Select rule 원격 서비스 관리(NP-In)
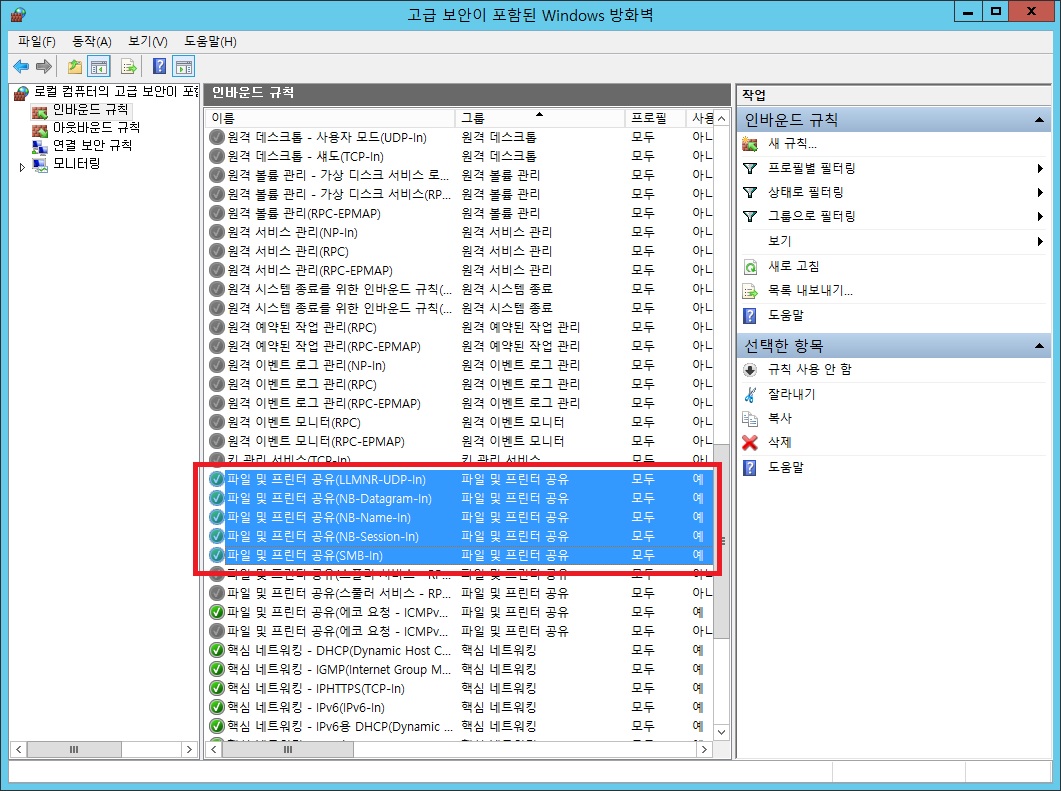The height and width of the screenshot is (791, 1061). [x=460, y=231]
